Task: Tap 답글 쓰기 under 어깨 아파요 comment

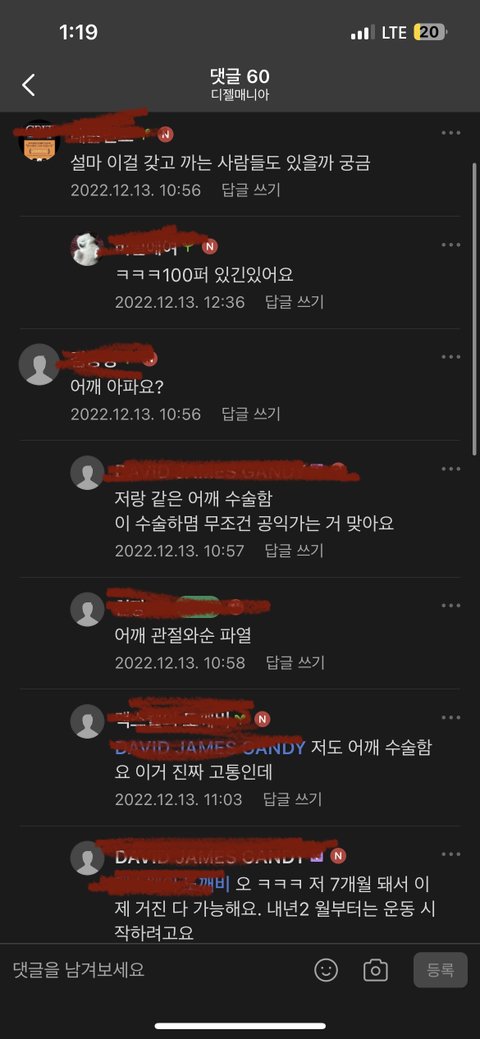Action: pos(251,414)
